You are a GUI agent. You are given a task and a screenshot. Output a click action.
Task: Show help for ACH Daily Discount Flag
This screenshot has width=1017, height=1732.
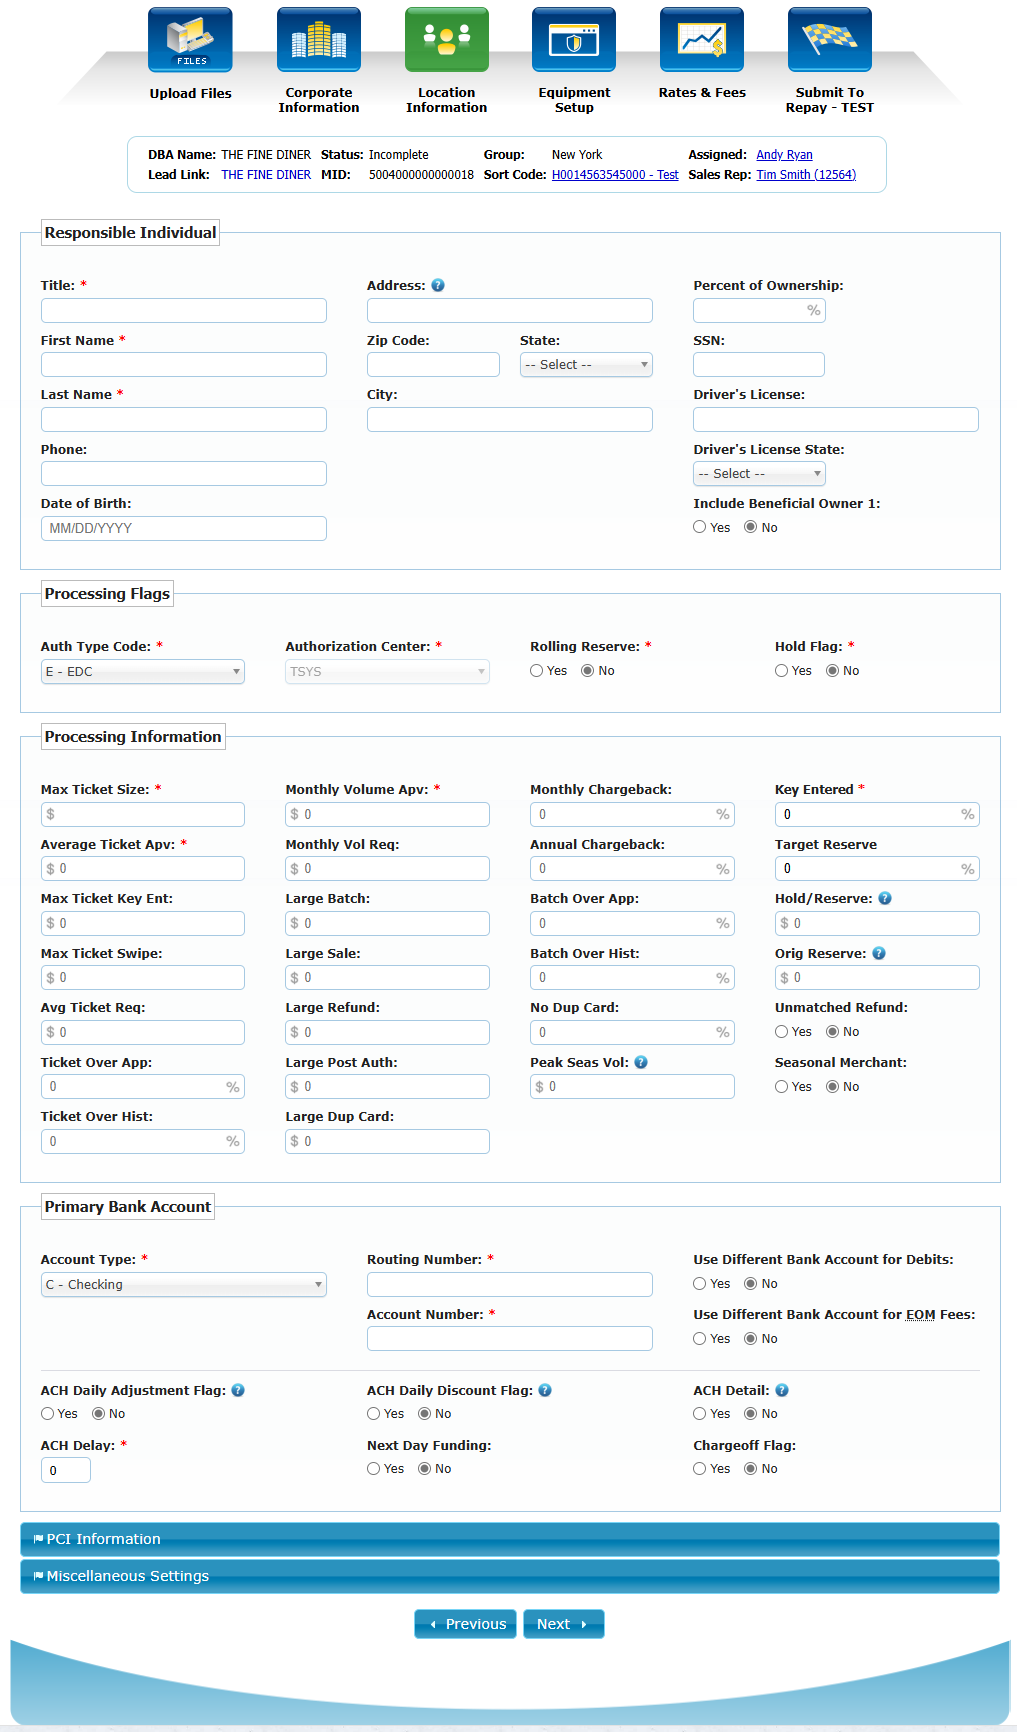click(x=545, y=1390)
